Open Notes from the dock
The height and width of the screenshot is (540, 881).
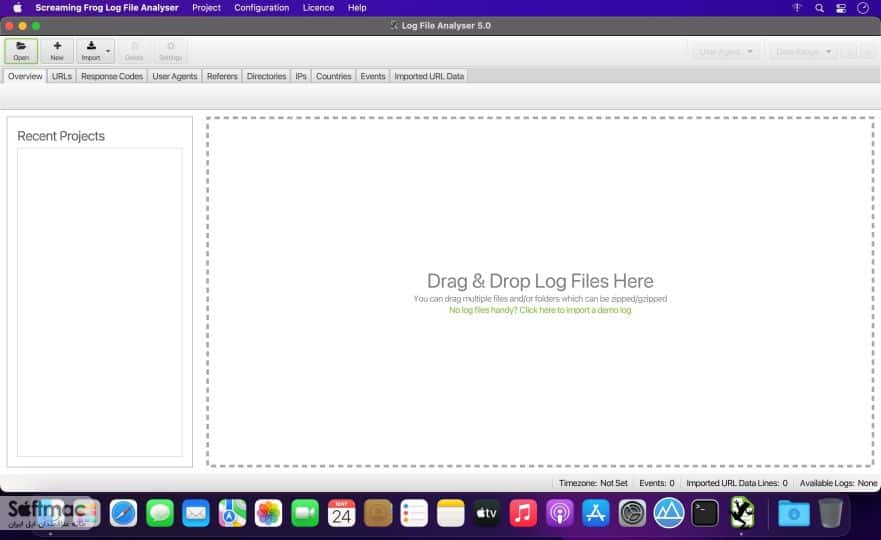[x=450, y=513]
